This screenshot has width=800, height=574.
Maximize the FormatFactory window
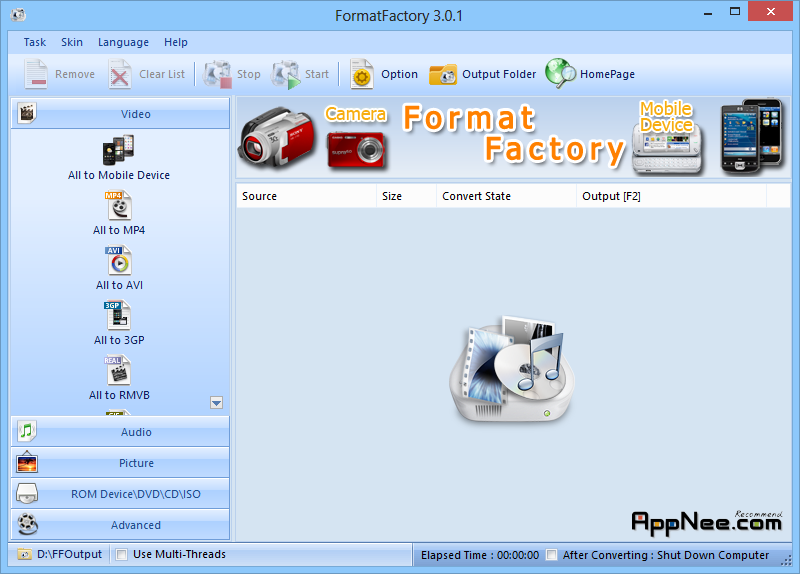pos(735,11)
